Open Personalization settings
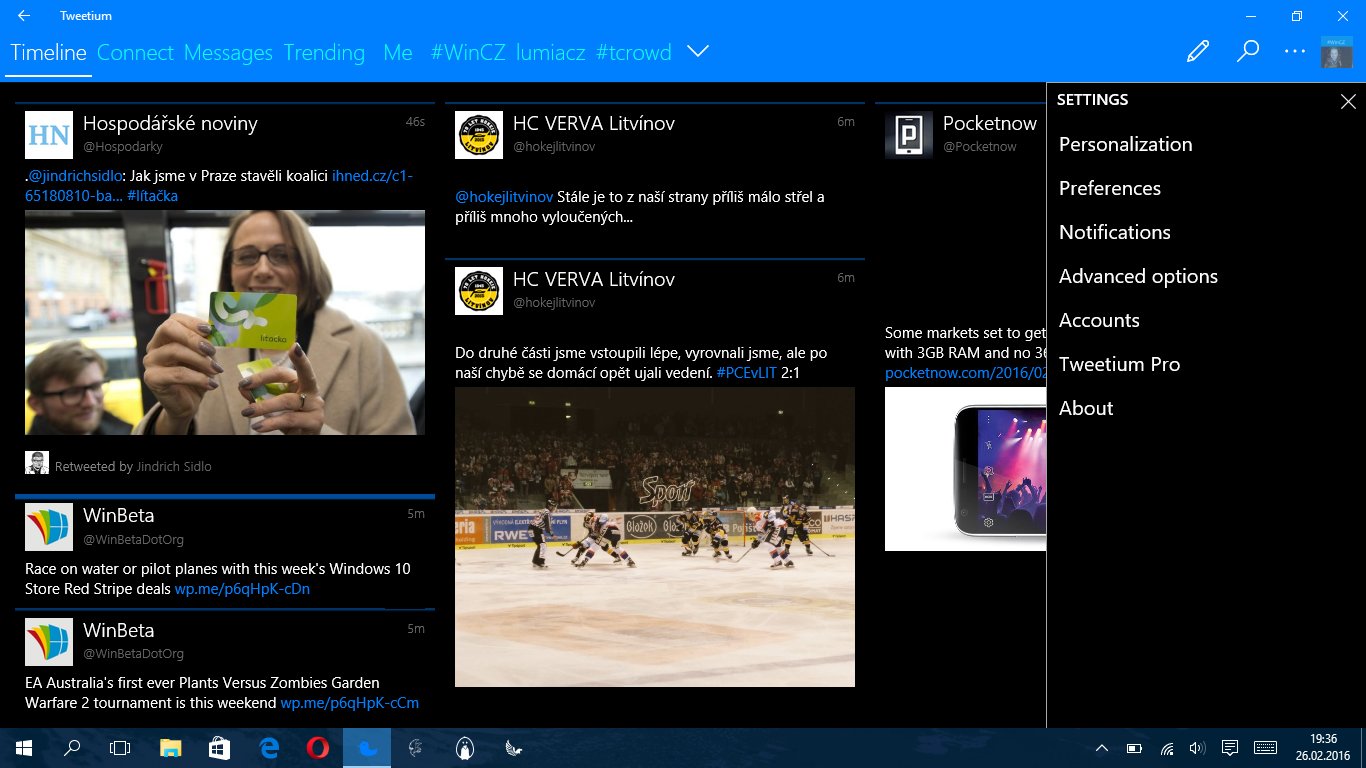This screenshot has width=1366, height=768. pyautogui.click(x=1125, y=144)
